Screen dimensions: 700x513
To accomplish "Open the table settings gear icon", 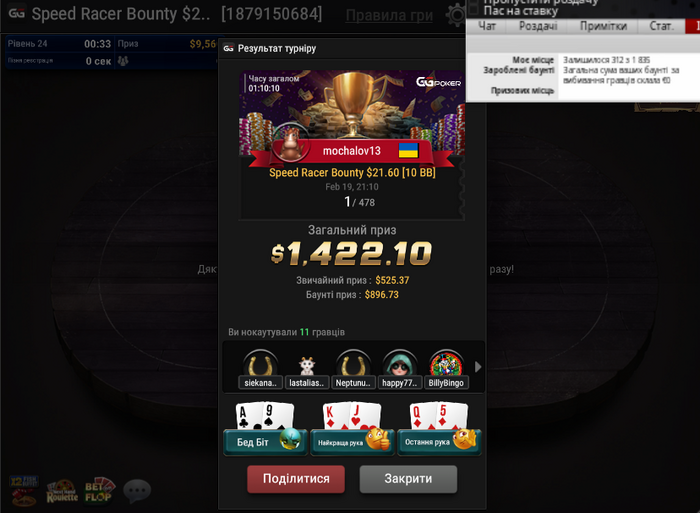I will pos(456,15).
